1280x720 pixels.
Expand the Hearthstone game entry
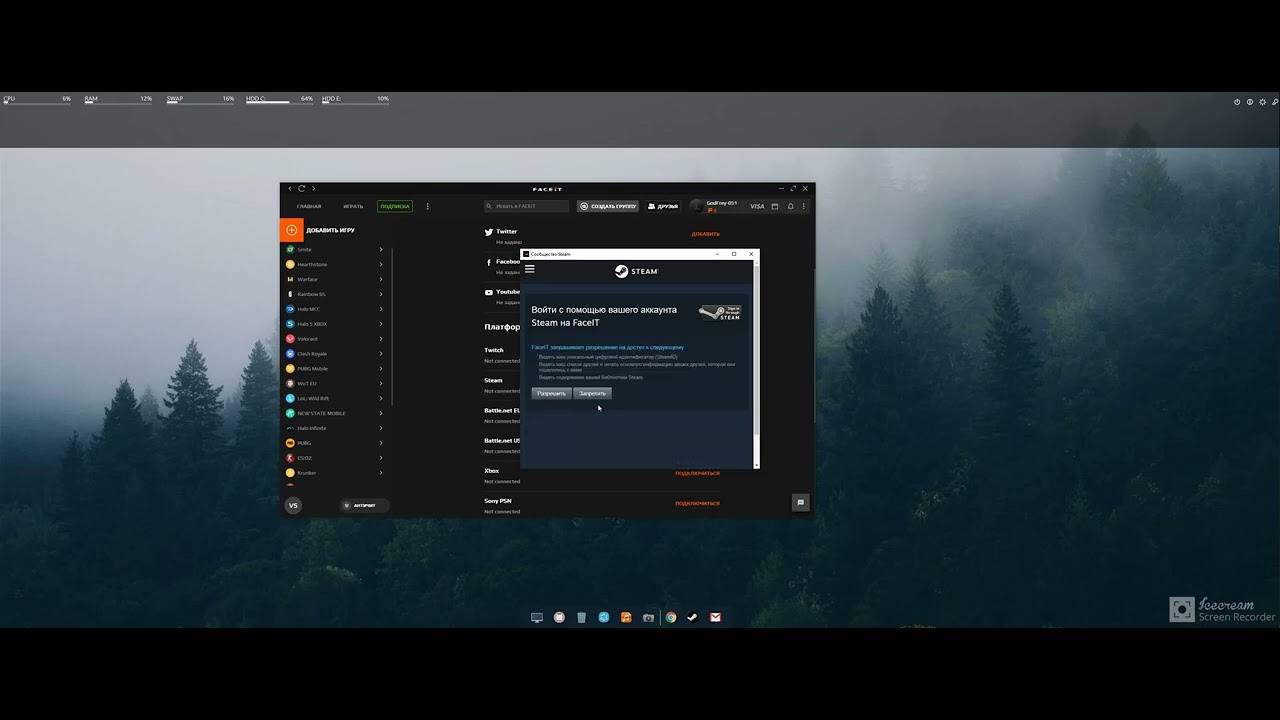[381, 264]
